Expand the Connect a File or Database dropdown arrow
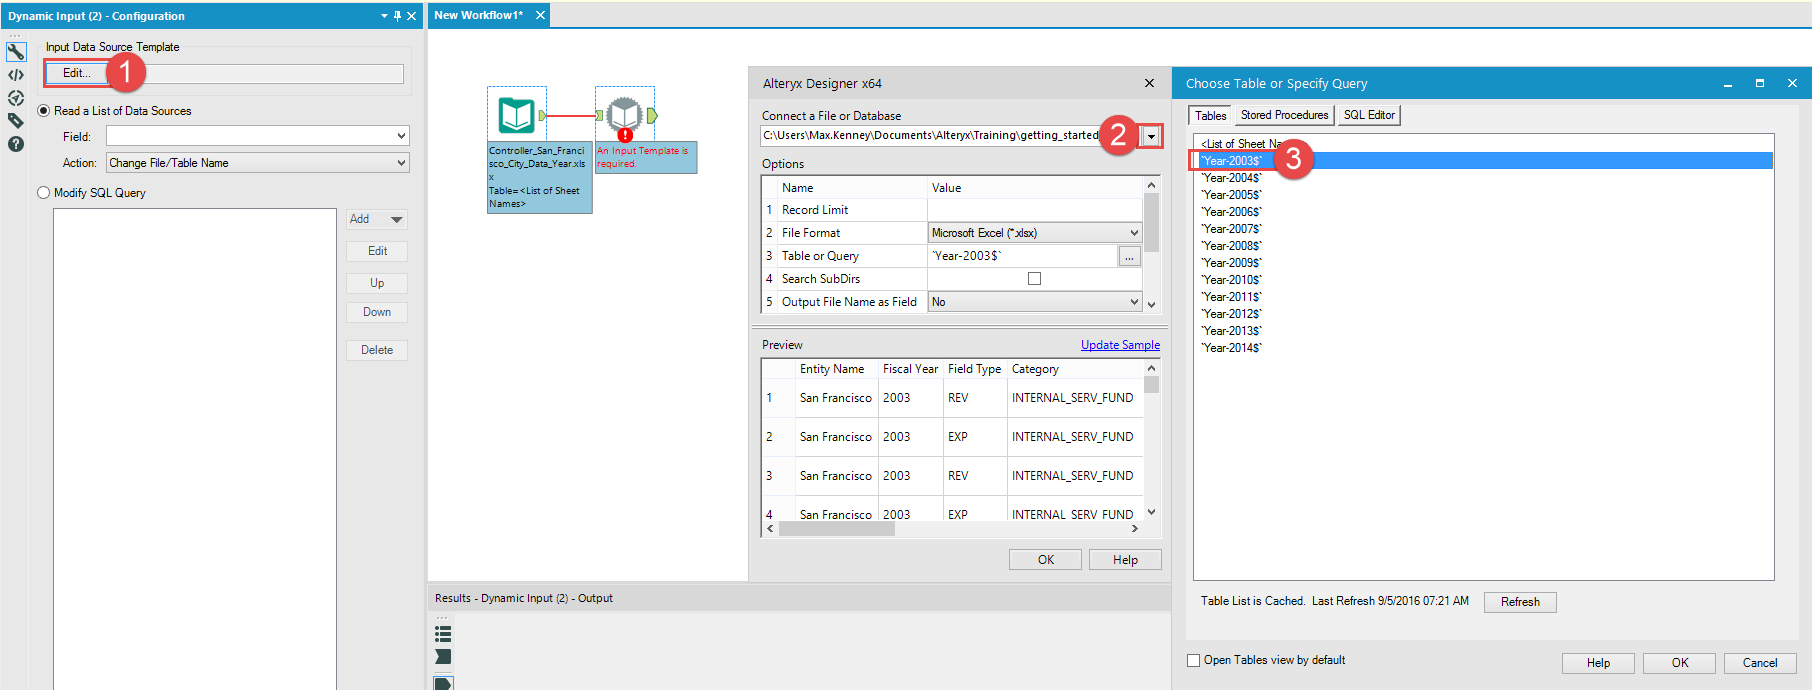The height and width of the screenshot is (690, 1812). point(1151,136)
